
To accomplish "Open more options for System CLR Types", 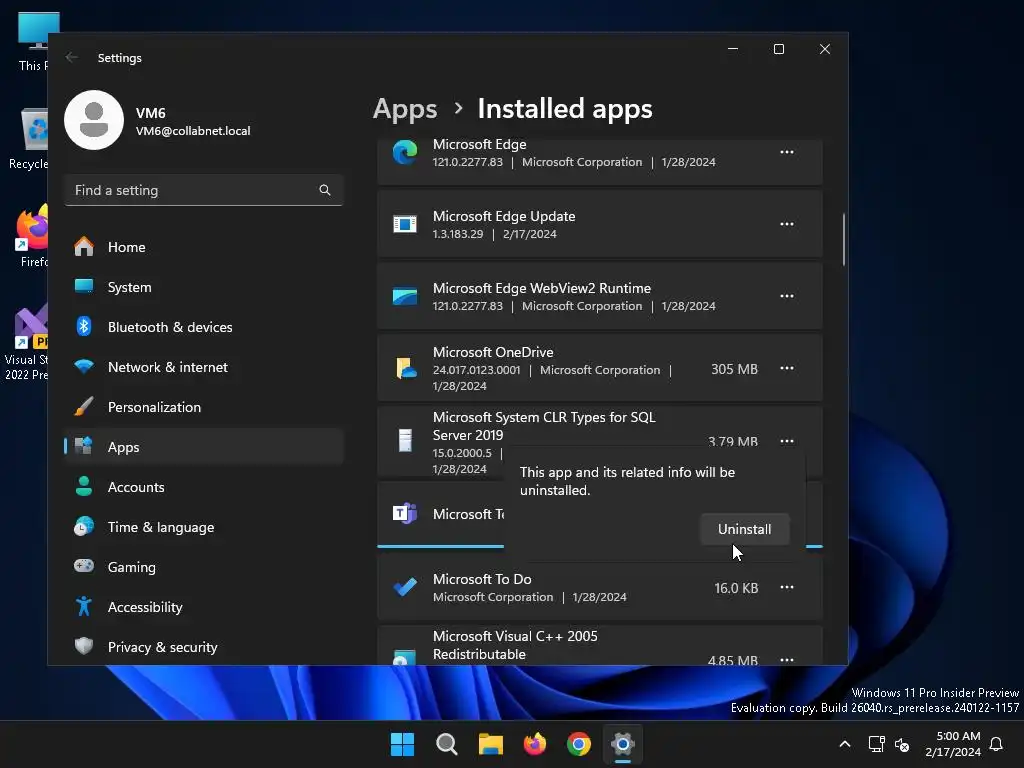I will (787, 441).
